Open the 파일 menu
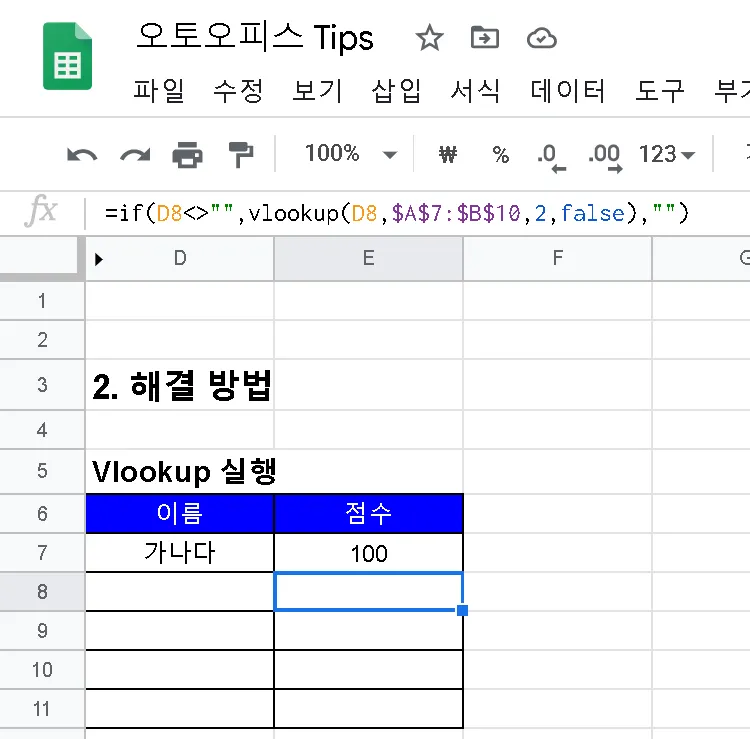This screenshot has height=739, width=750. point(159,90)
